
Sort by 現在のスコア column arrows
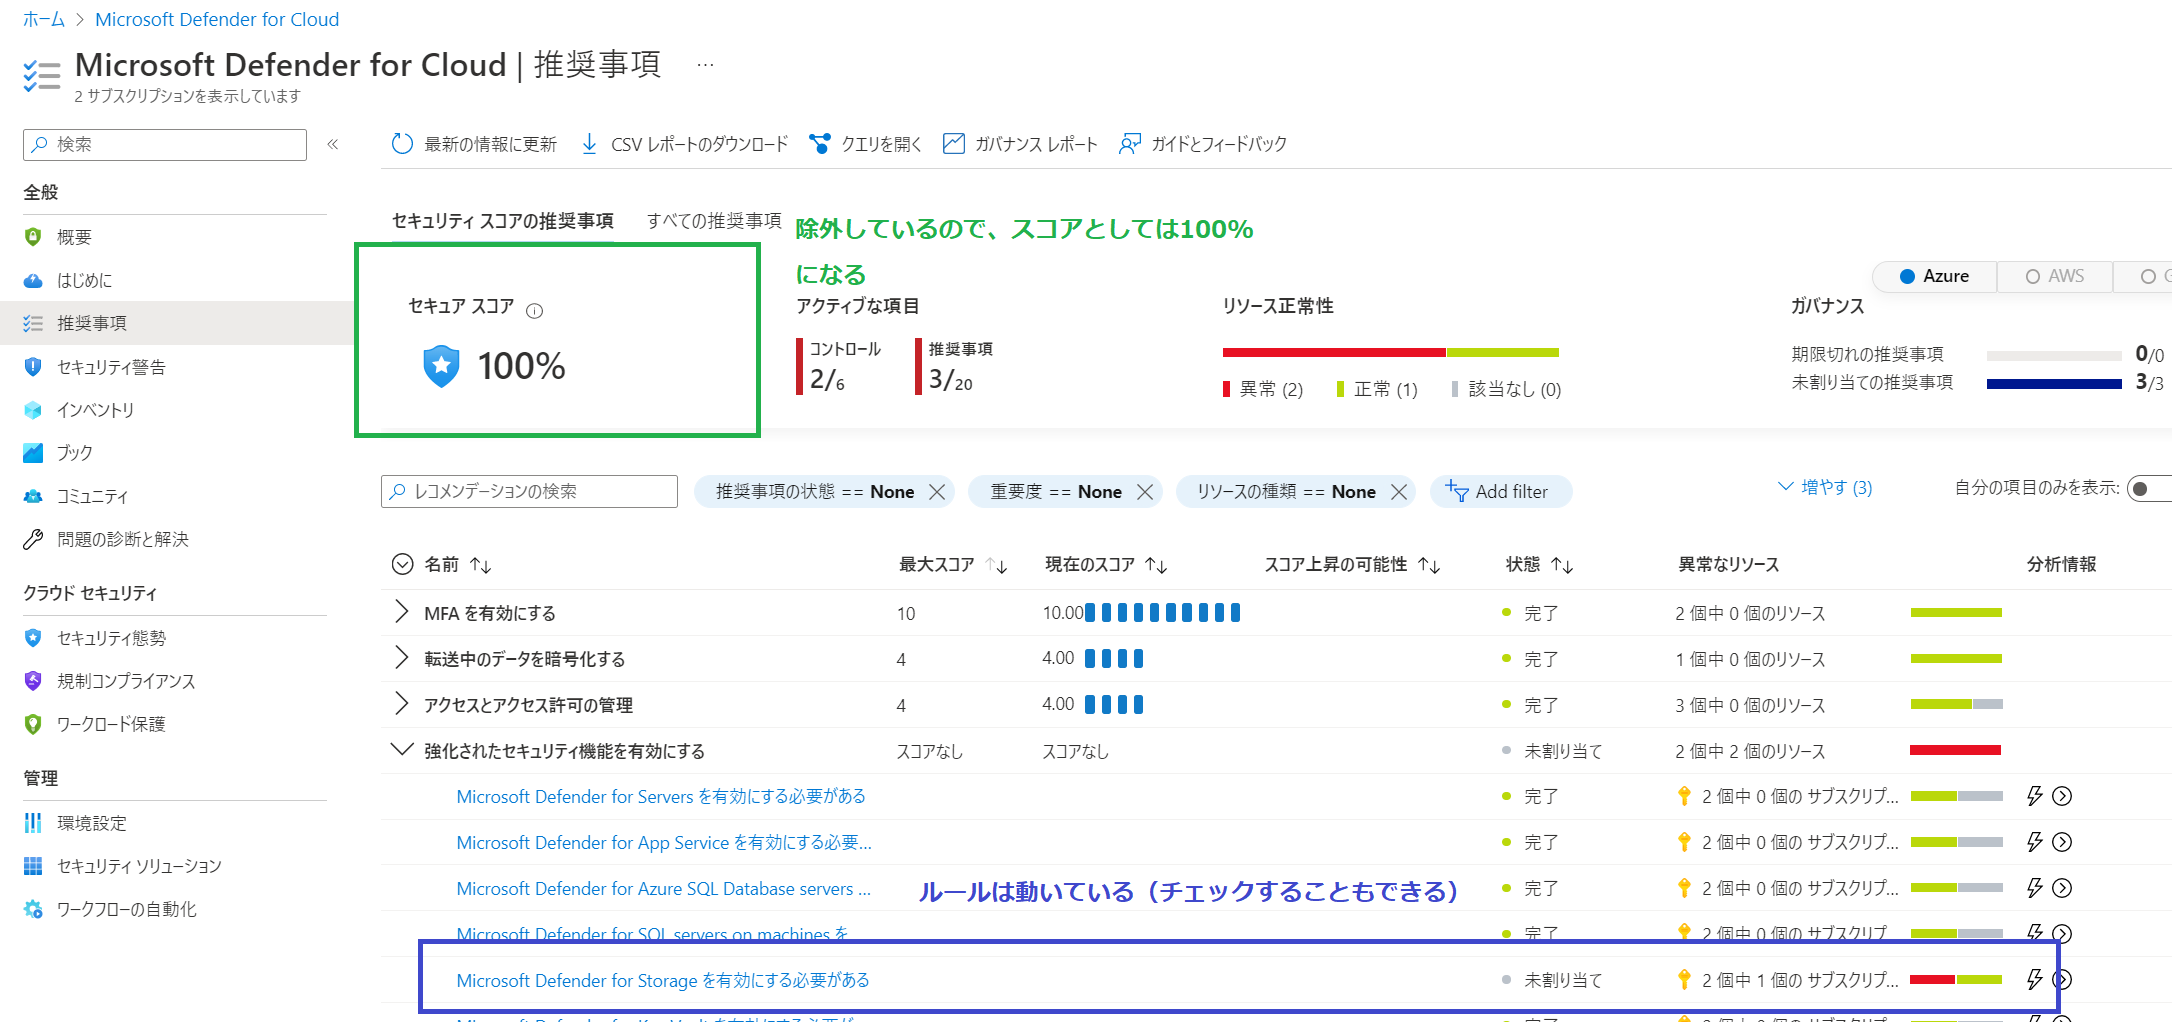tap(1157, 565)
